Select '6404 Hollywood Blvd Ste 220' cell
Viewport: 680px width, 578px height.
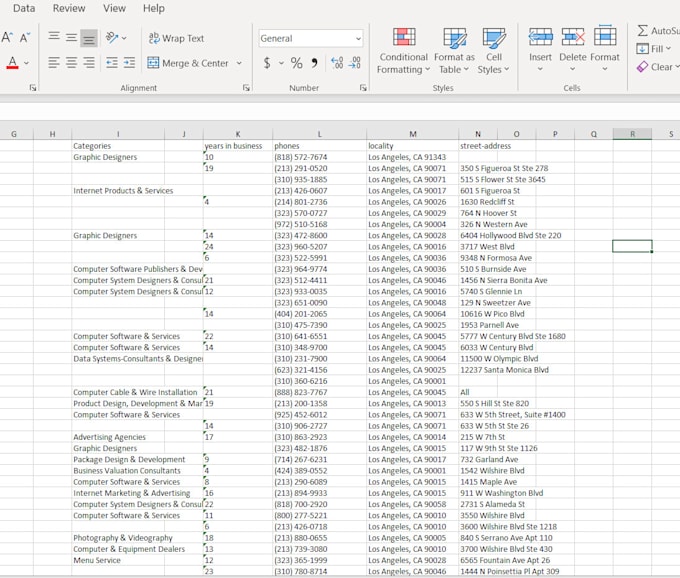[x=510, y=235]
